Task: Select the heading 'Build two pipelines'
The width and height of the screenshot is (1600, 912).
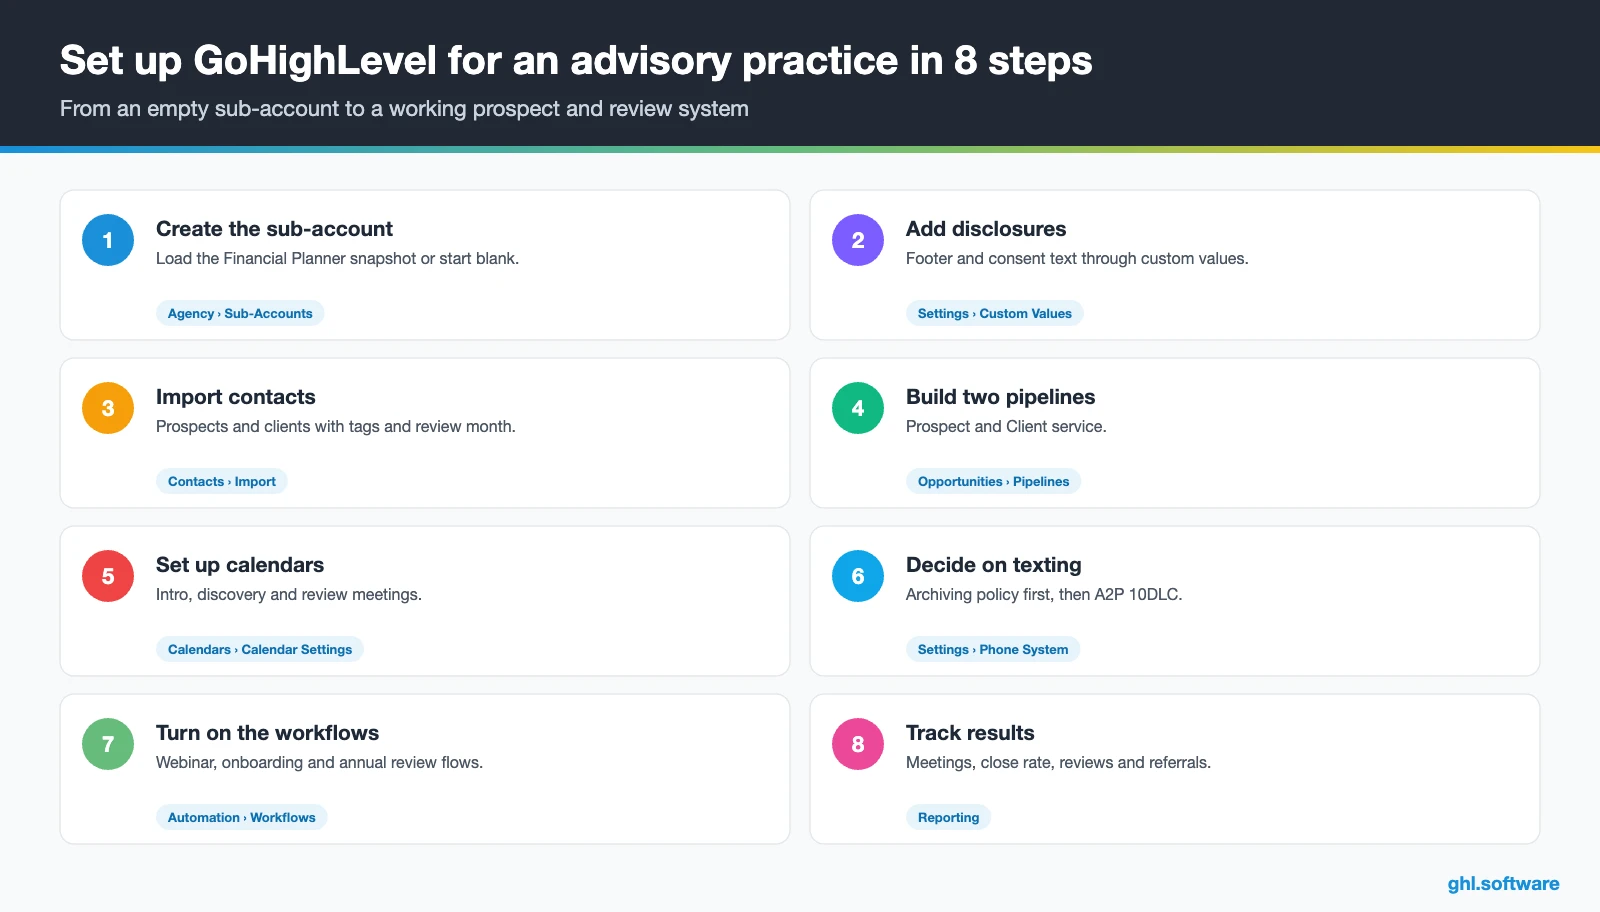Action: 1000,397
